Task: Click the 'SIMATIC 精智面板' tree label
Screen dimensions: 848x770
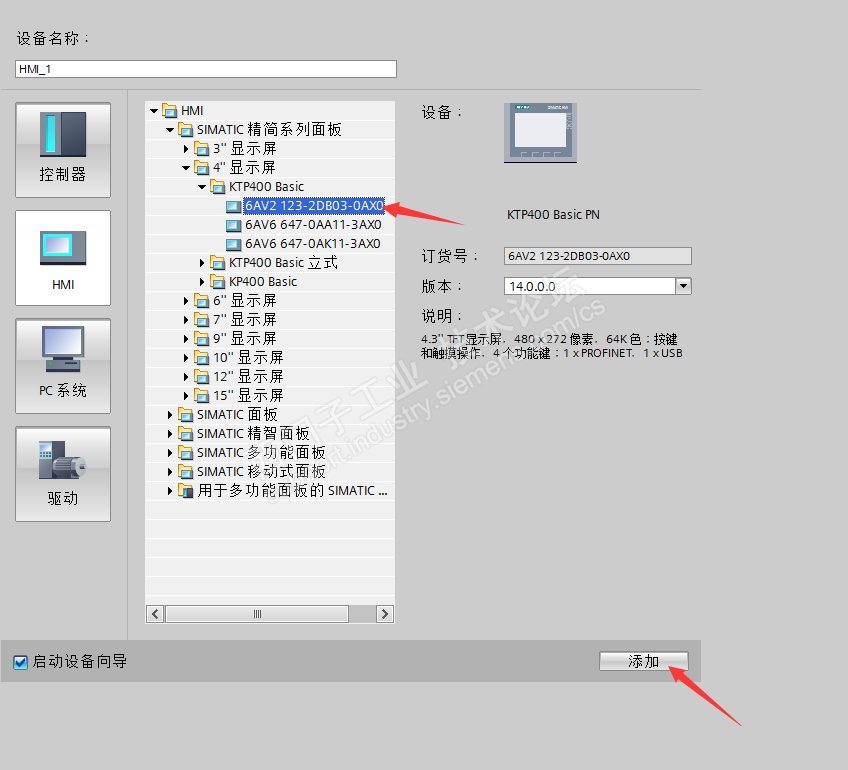Action: (x=253, y=434)
